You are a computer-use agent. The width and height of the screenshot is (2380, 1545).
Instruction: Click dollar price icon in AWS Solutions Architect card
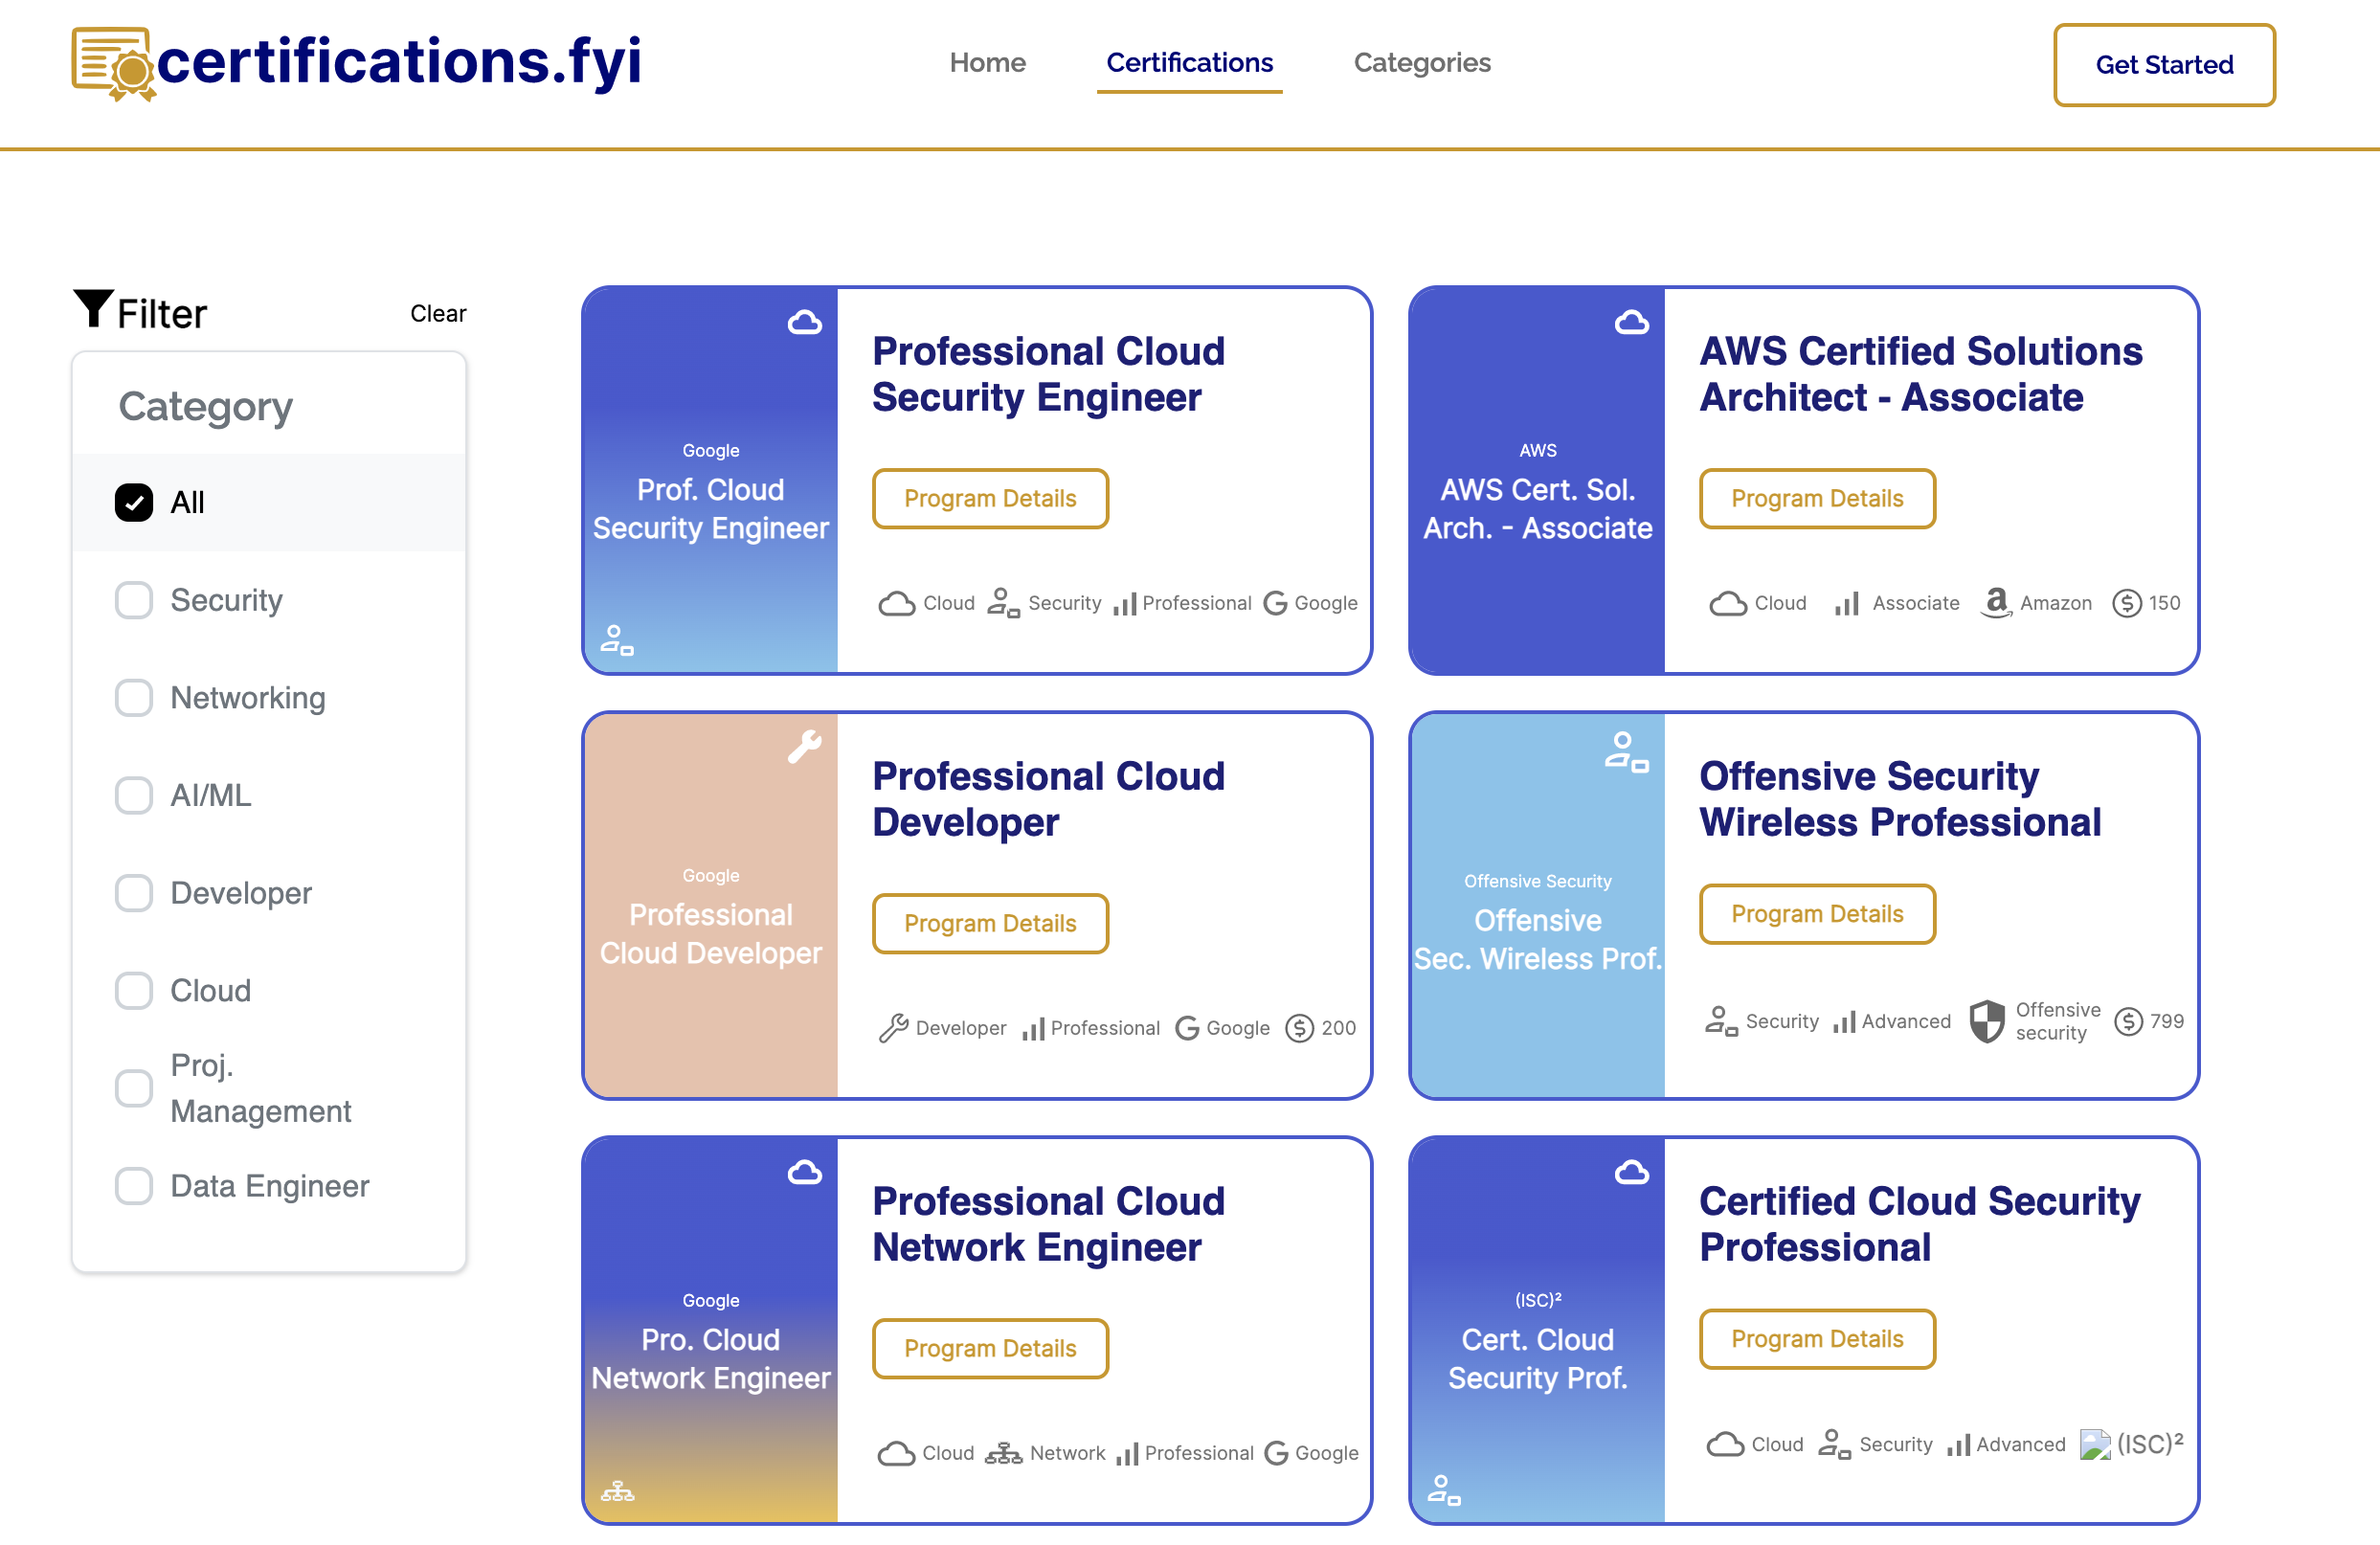(2126, 603)
